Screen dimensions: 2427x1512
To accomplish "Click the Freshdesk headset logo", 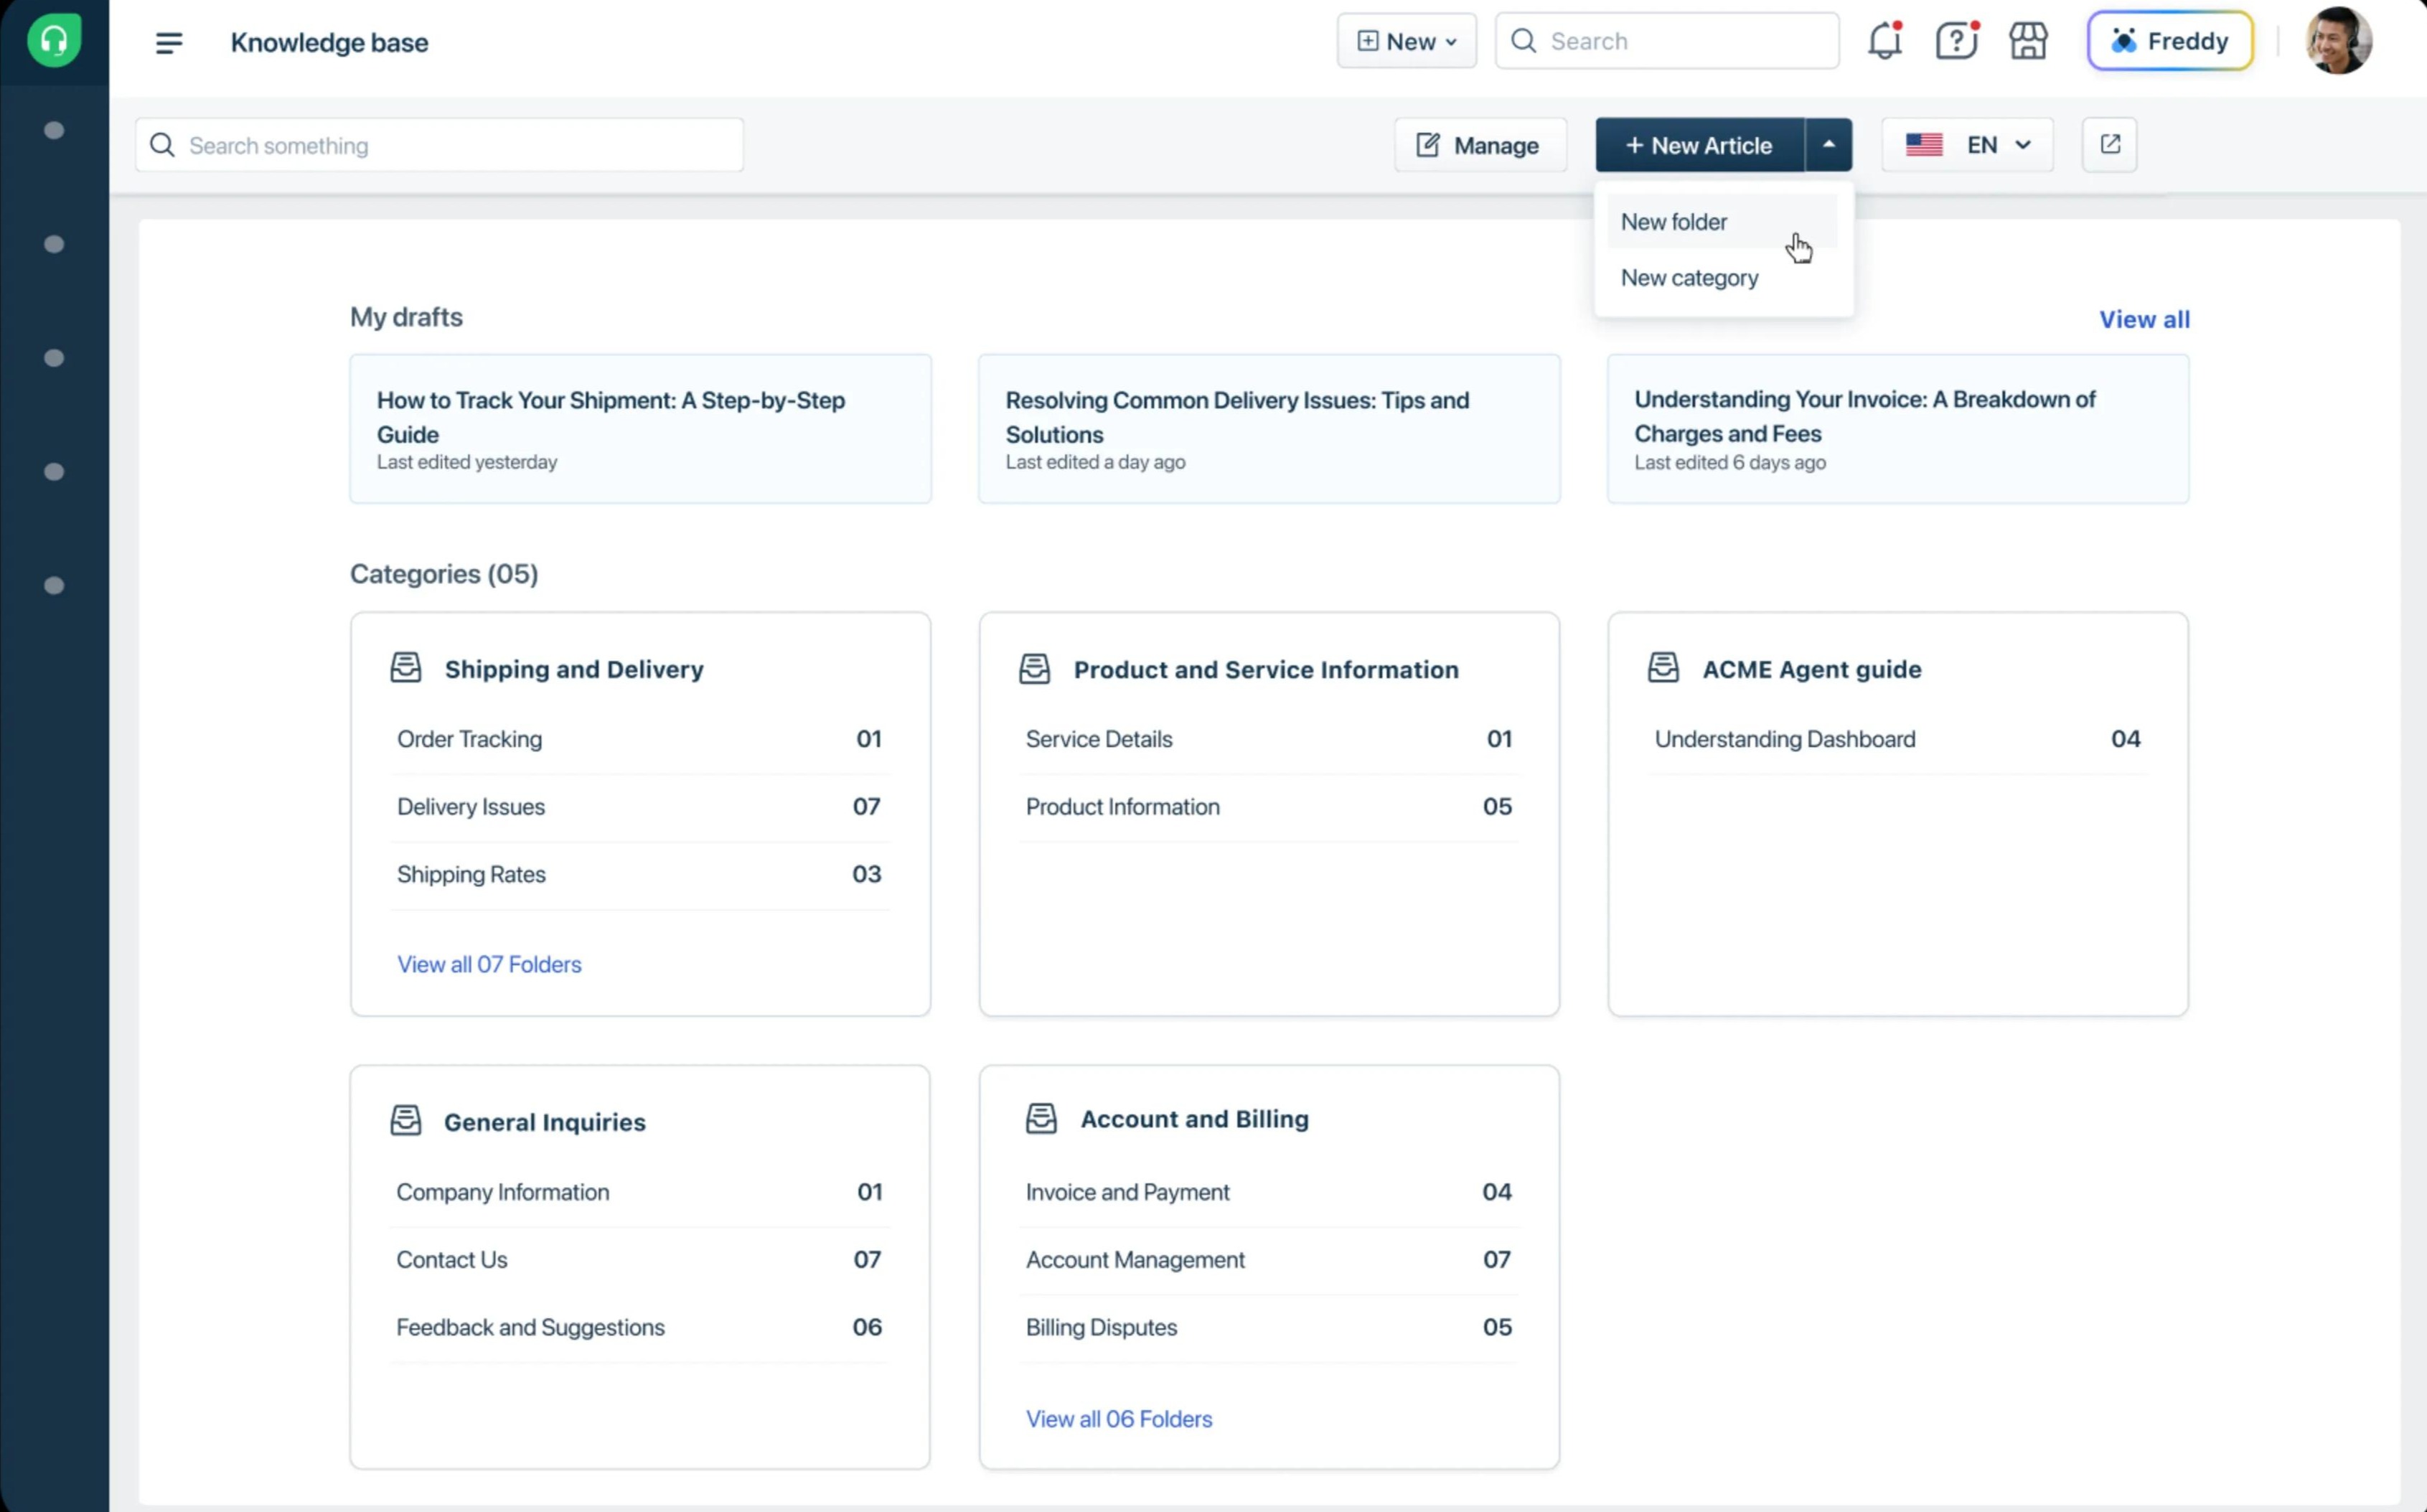I will pyautogui.click(x=54, y=41).
